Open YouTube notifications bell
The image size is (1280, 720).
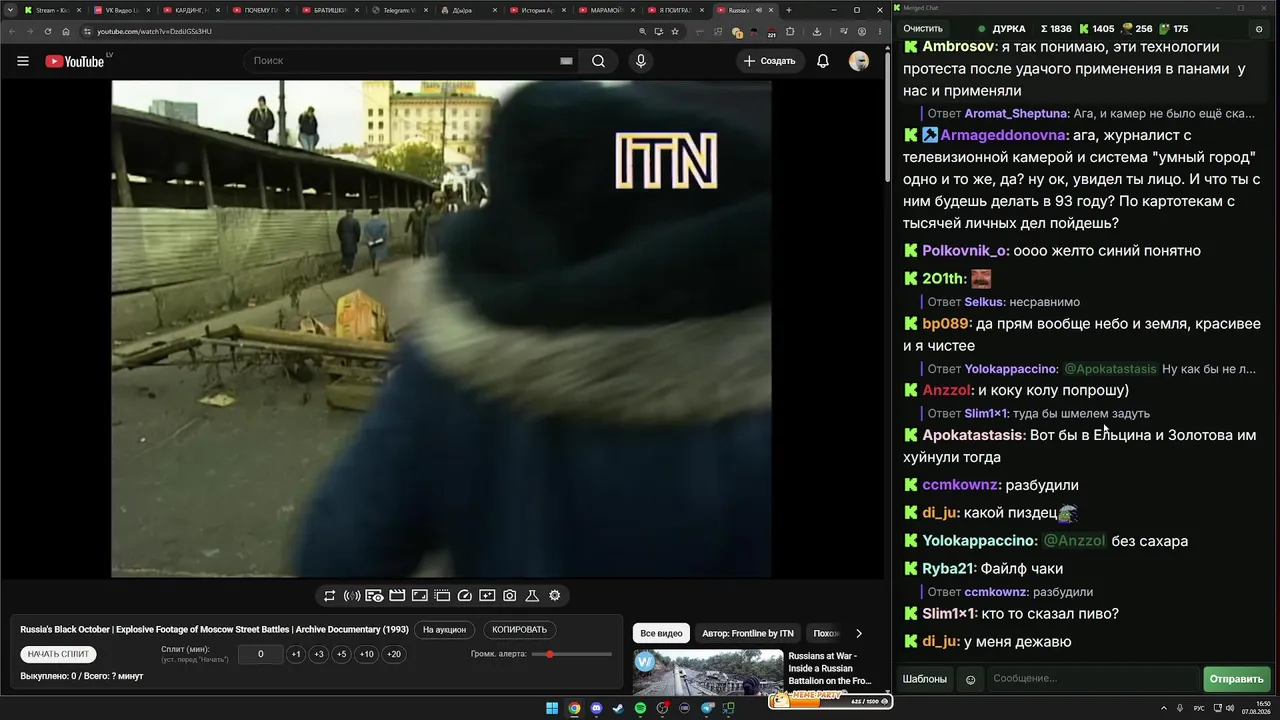823,61
